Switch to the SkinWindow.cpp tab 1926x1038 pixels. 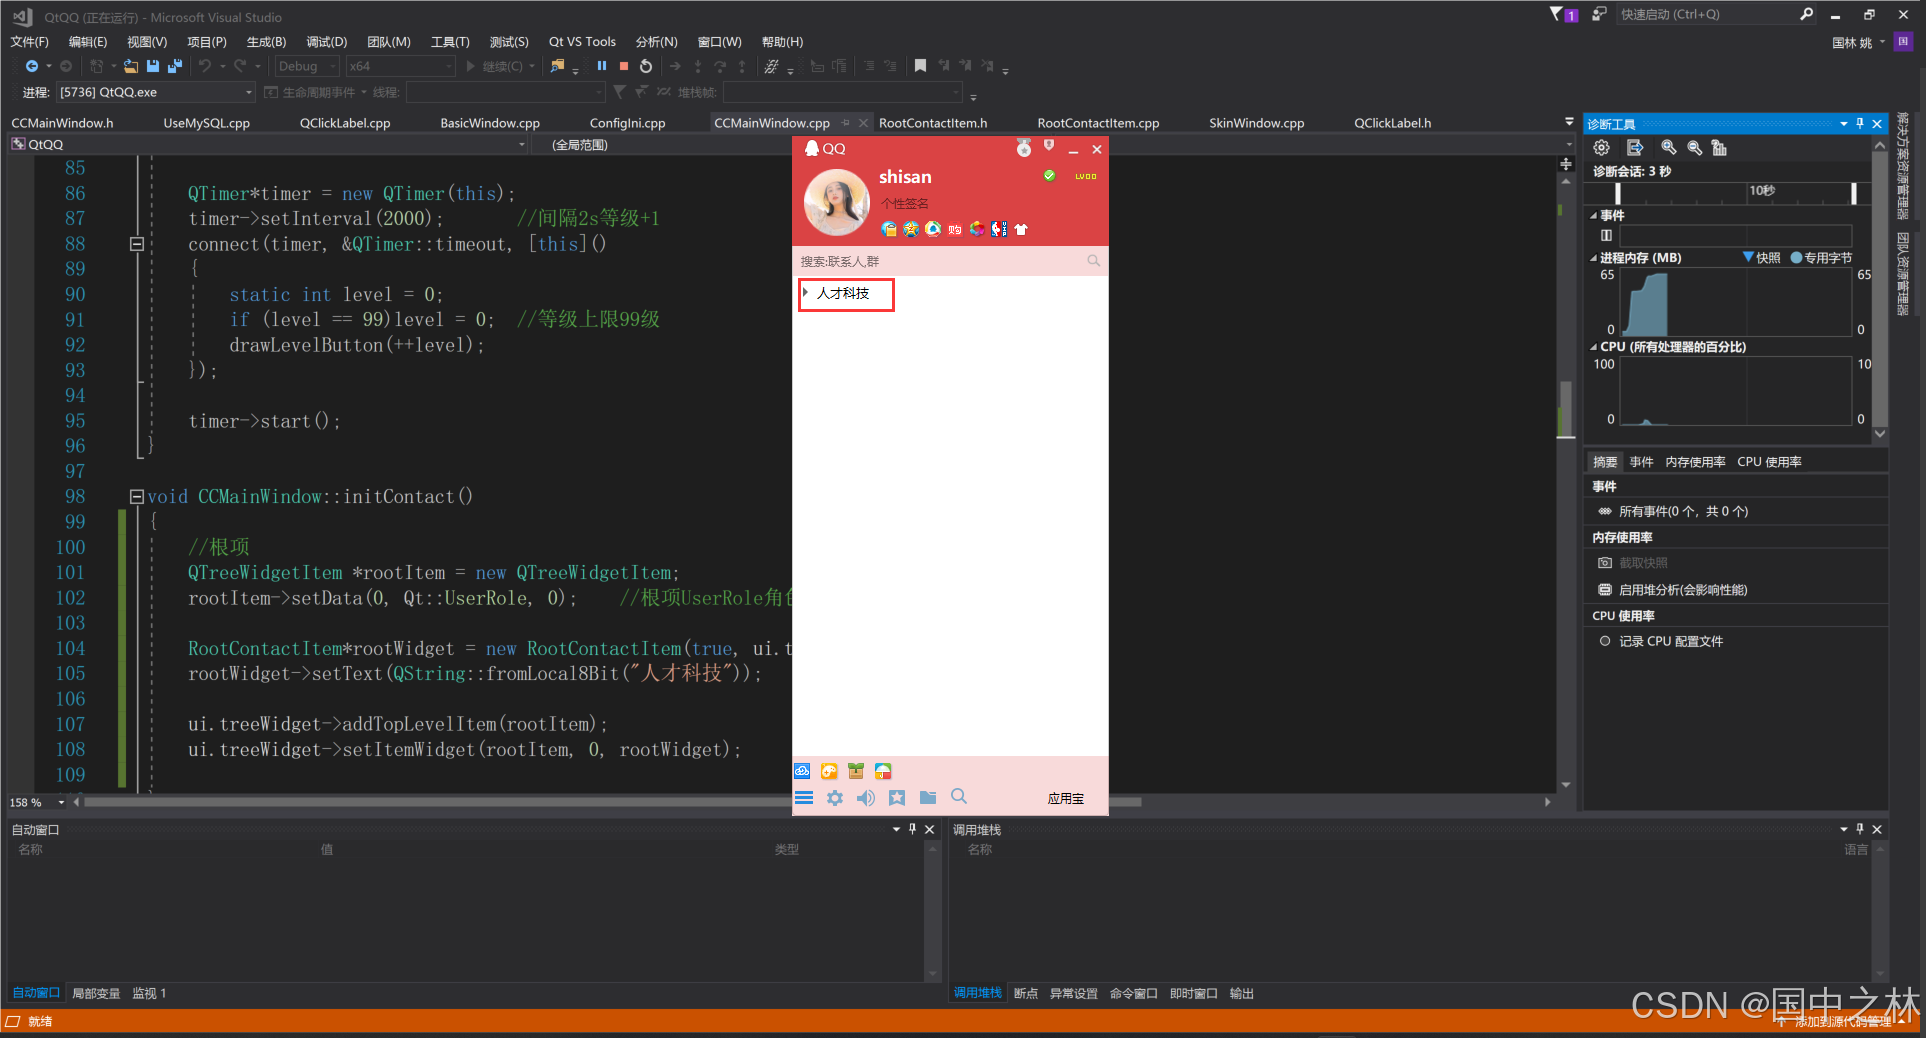click(x=1257, y=123)
